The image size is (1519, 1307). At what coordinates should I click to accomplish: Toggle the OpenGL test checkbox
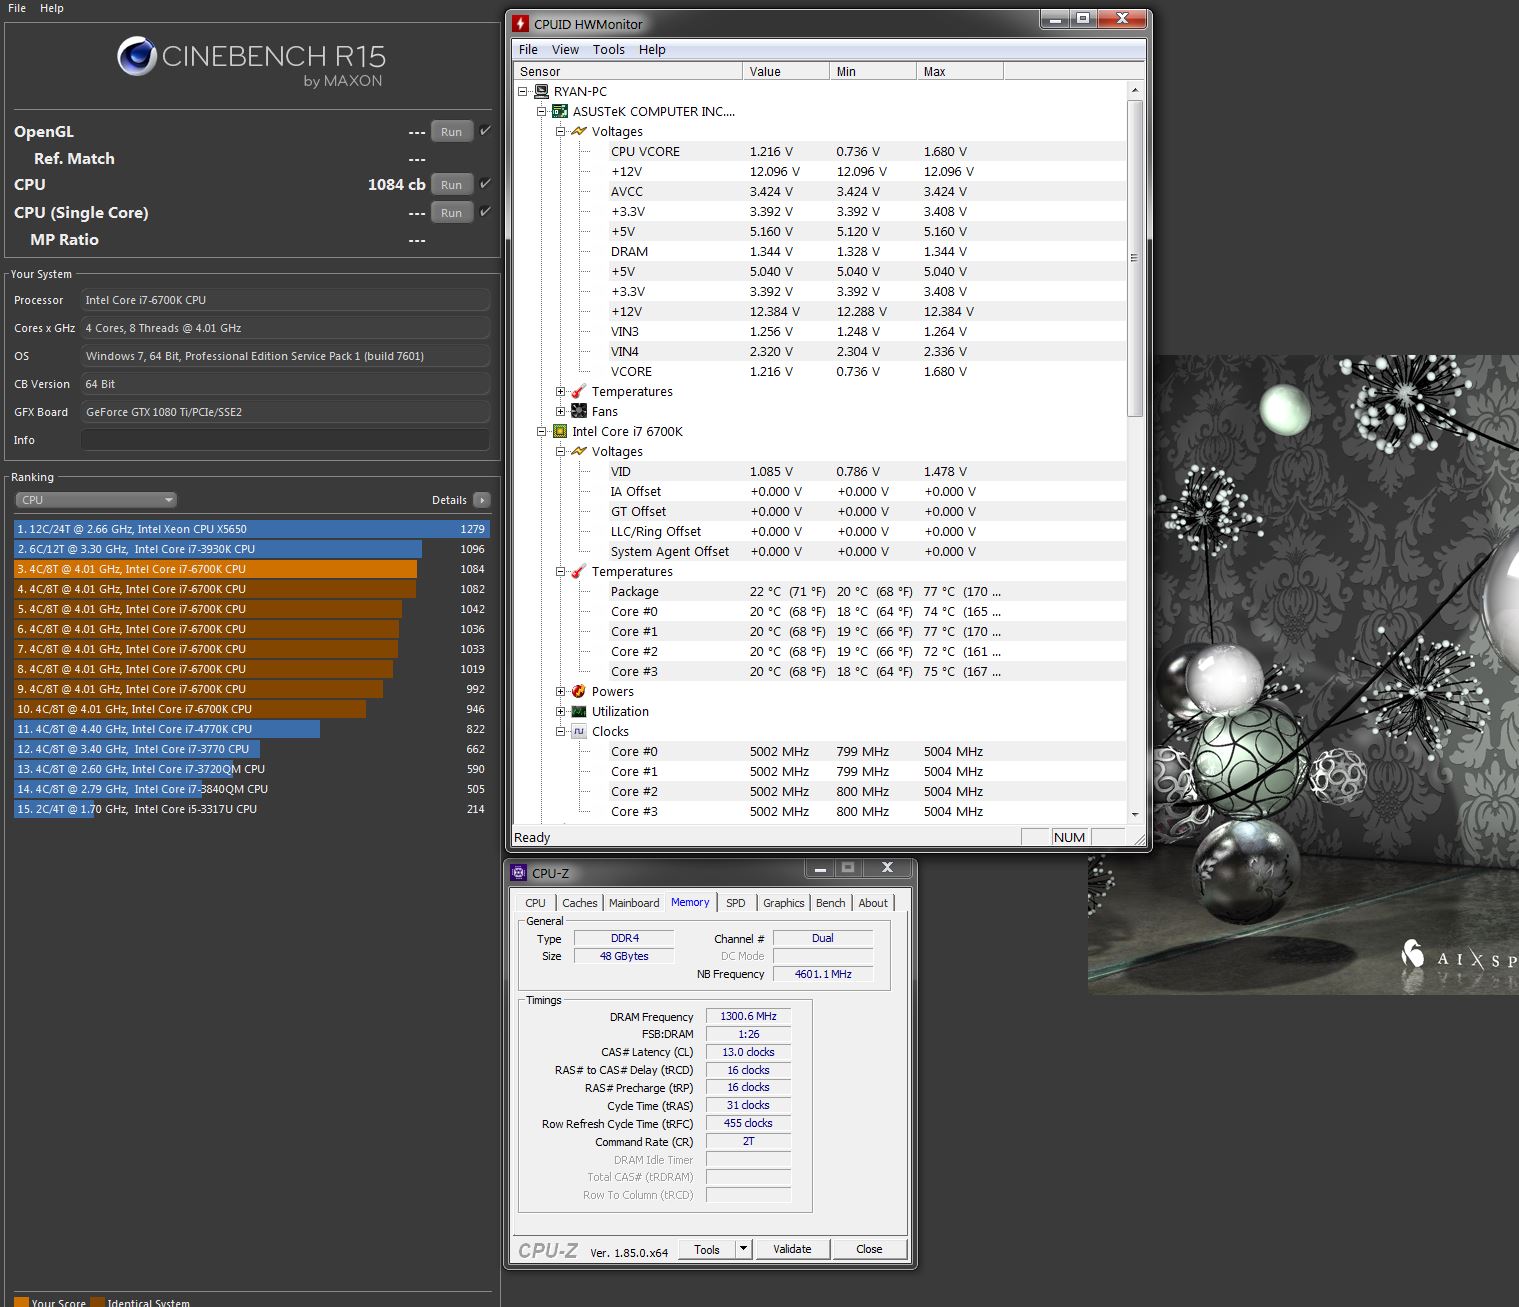[486, 131]
